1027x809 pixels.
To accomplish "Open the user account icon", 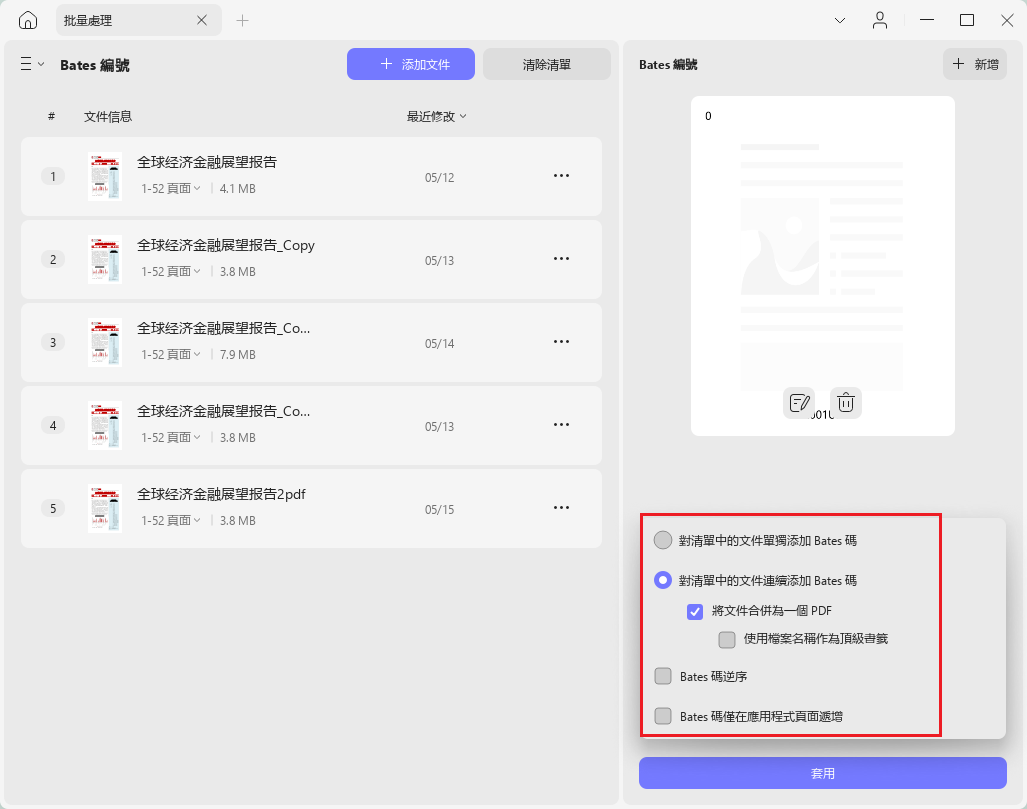I will pyautogui.click(x=880, y=20).
